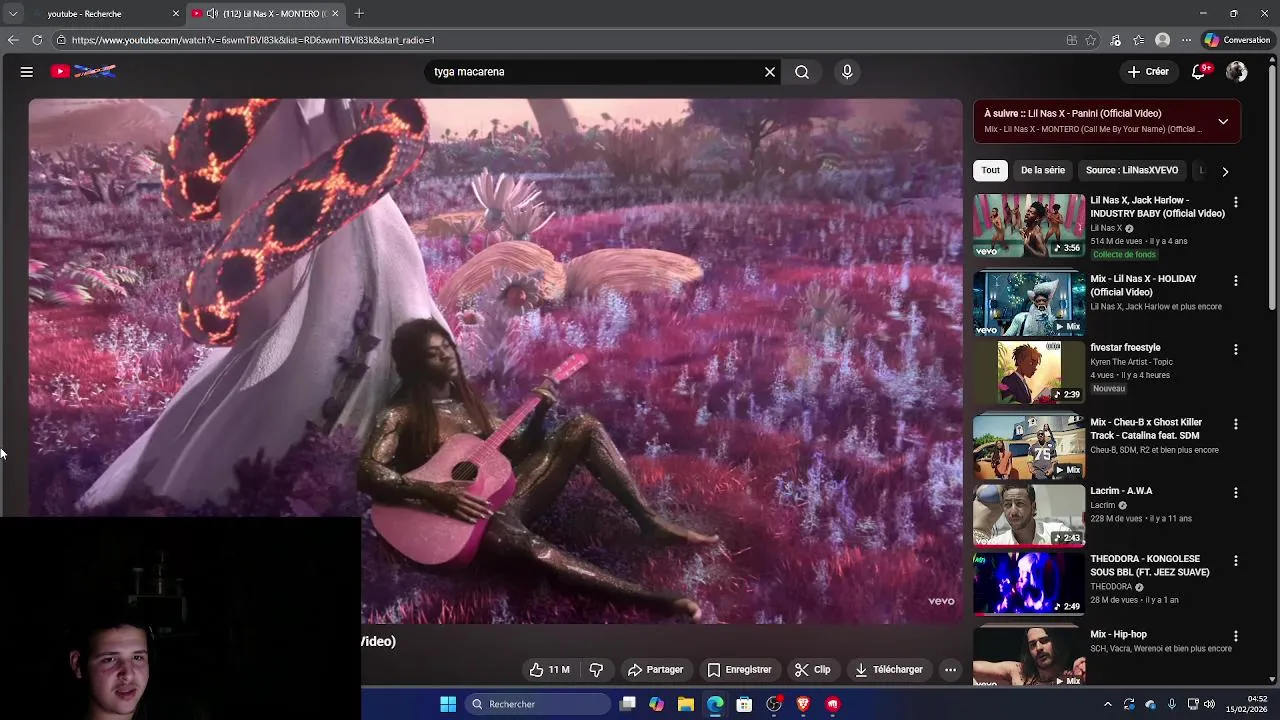Save the video with Enregistrer
Image resolution: width=1280 pixels, height=720 pixels.
coord(740,670)
